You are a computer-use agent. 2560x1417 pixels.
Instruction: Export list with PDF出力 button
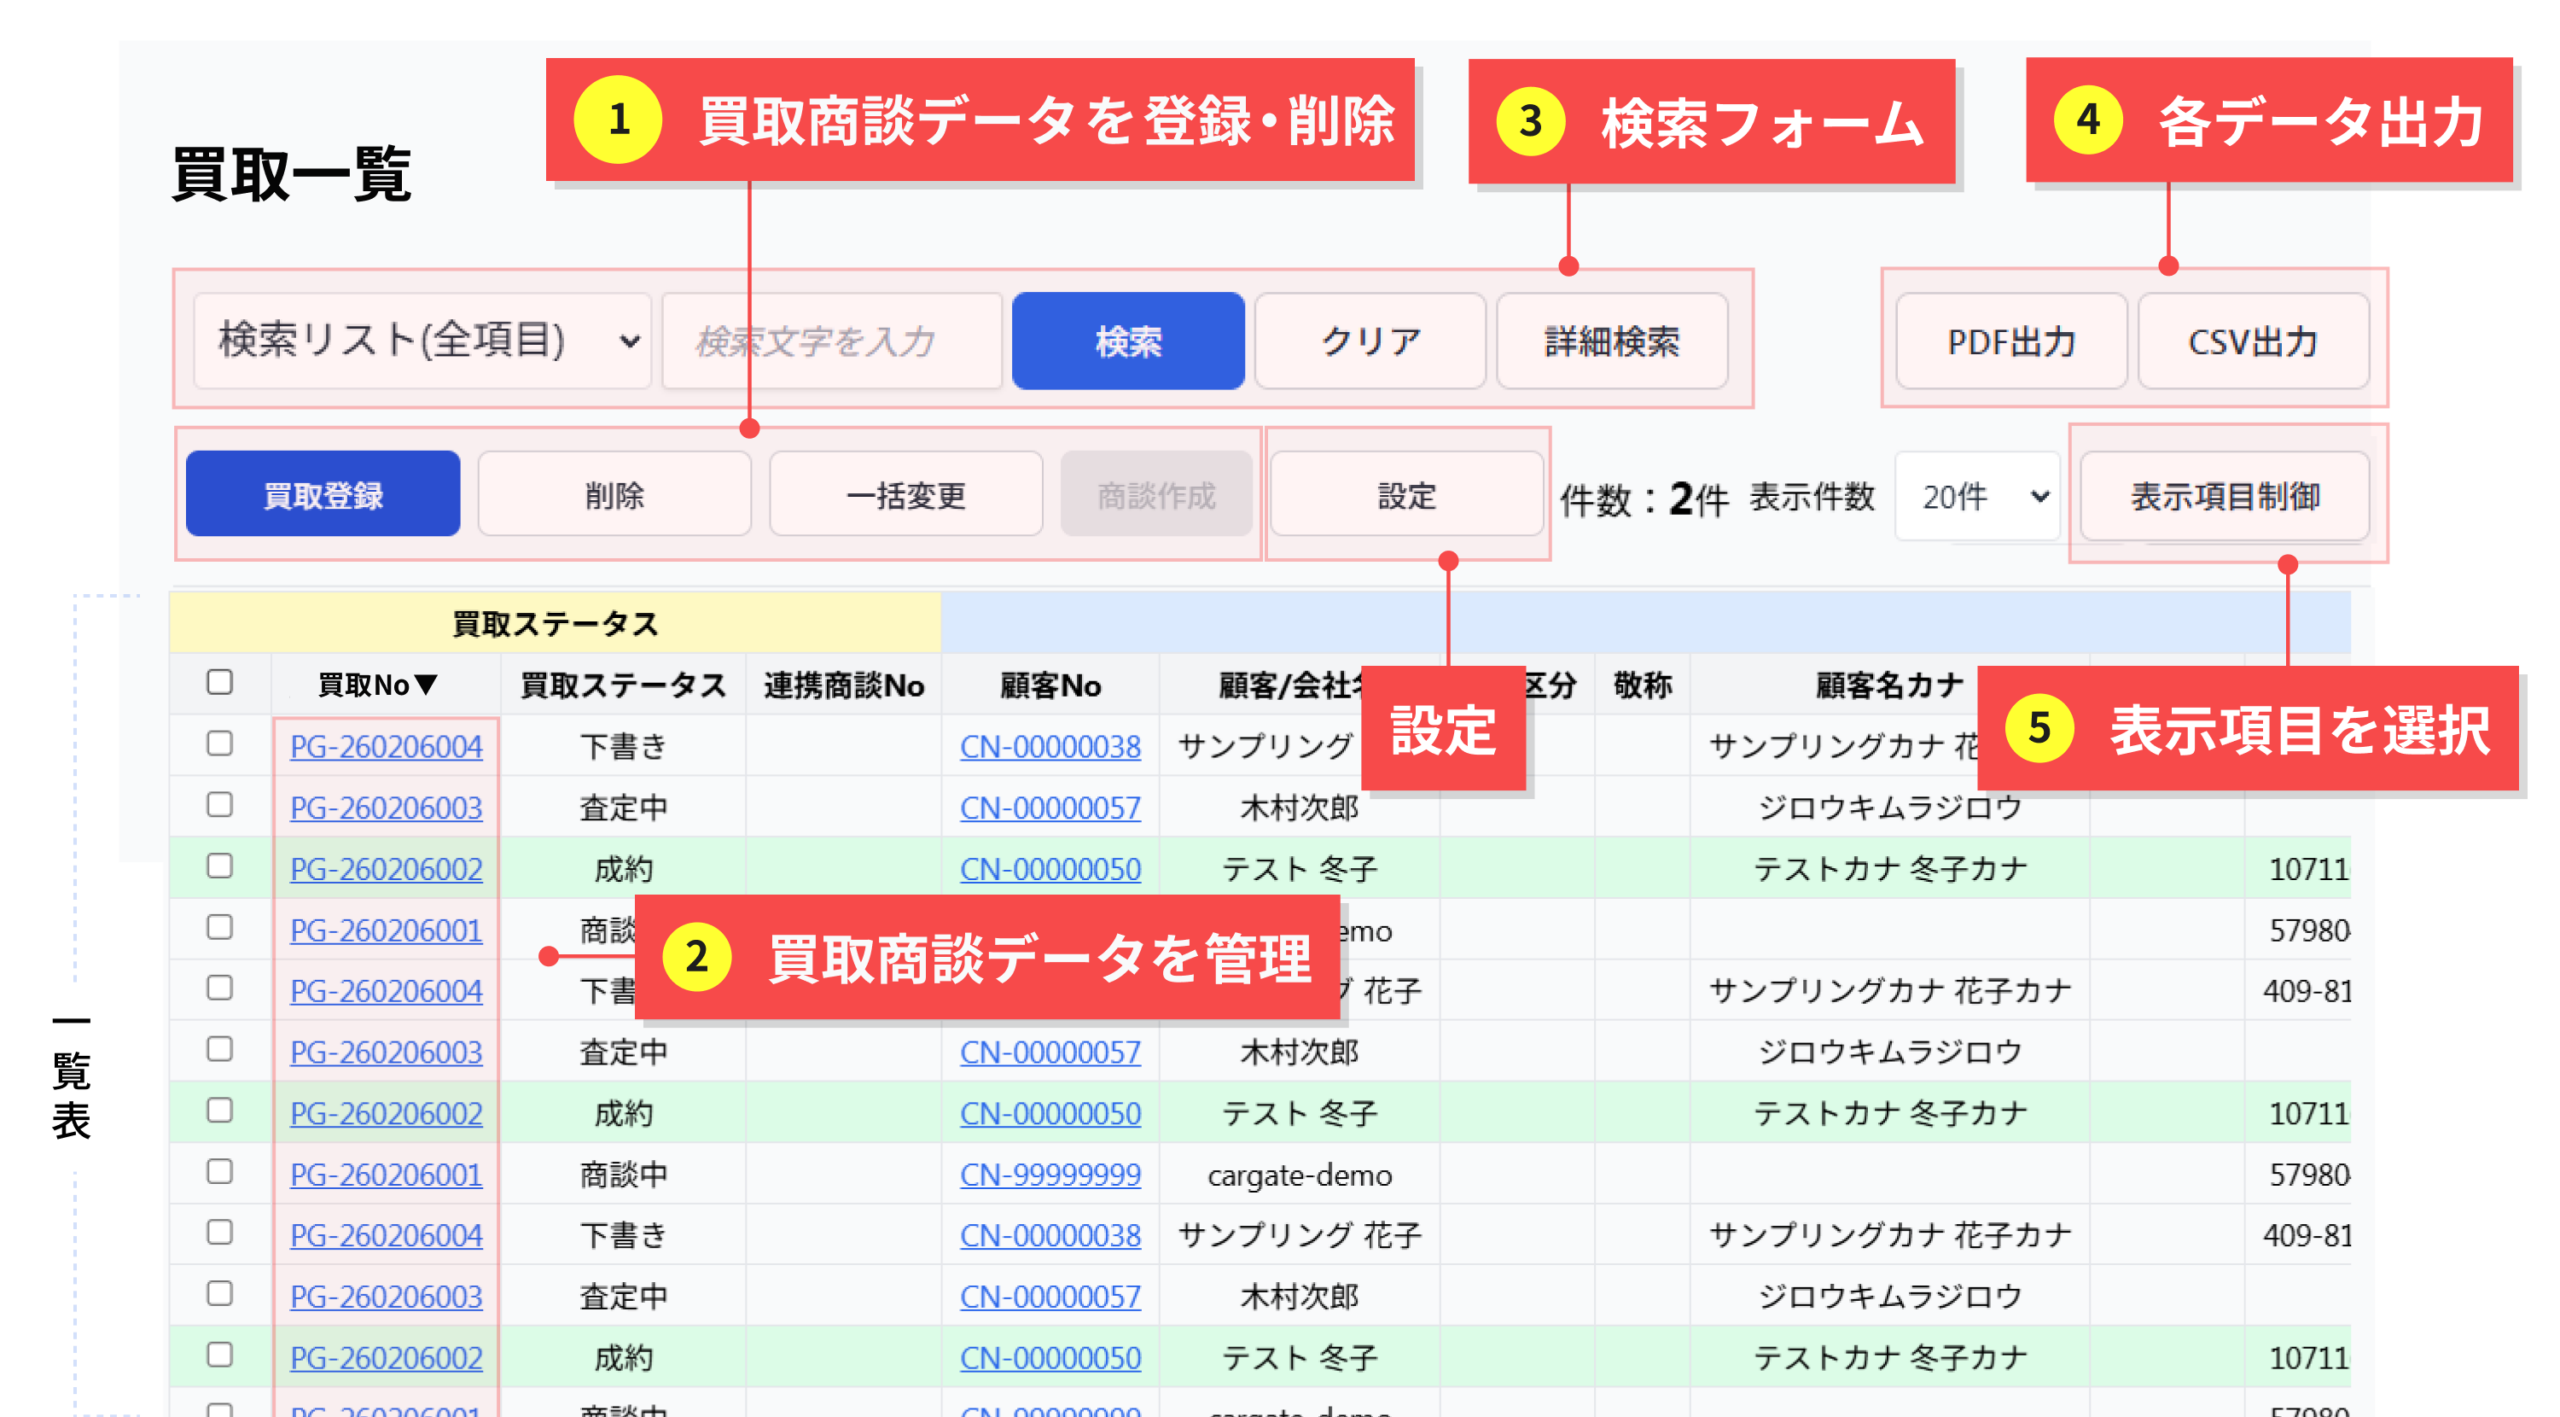[x=2010, y=341]
